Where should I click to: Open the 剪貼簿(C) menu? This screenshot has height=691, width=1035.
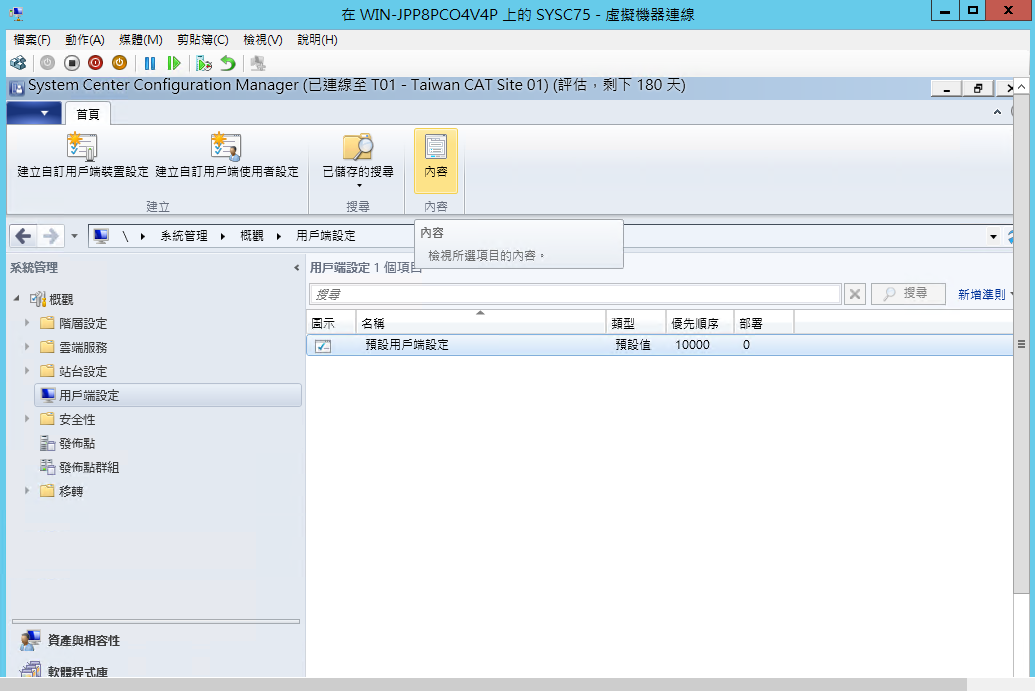tap(203, 40)
